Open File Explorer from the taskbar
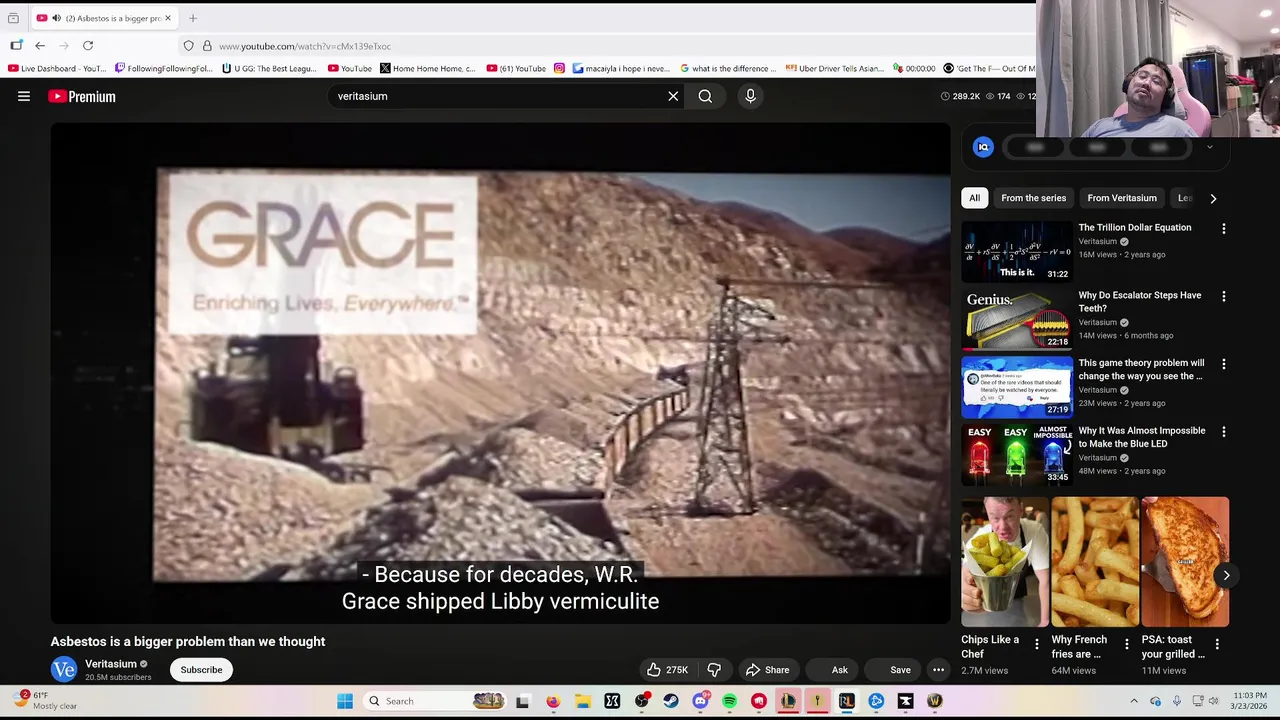1280x720 pixels. coord(583,701)
